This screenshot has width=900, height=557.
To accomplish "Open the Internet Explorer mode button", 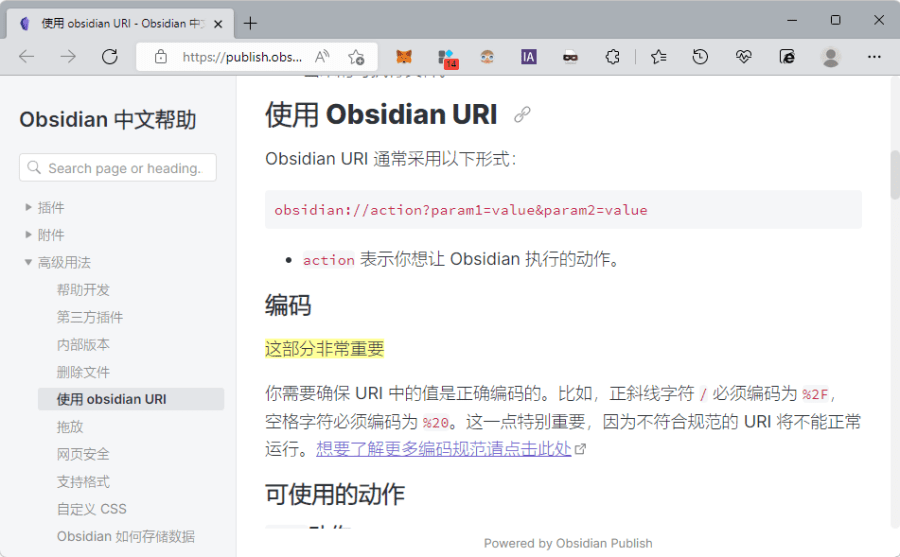I will [787, 56].
